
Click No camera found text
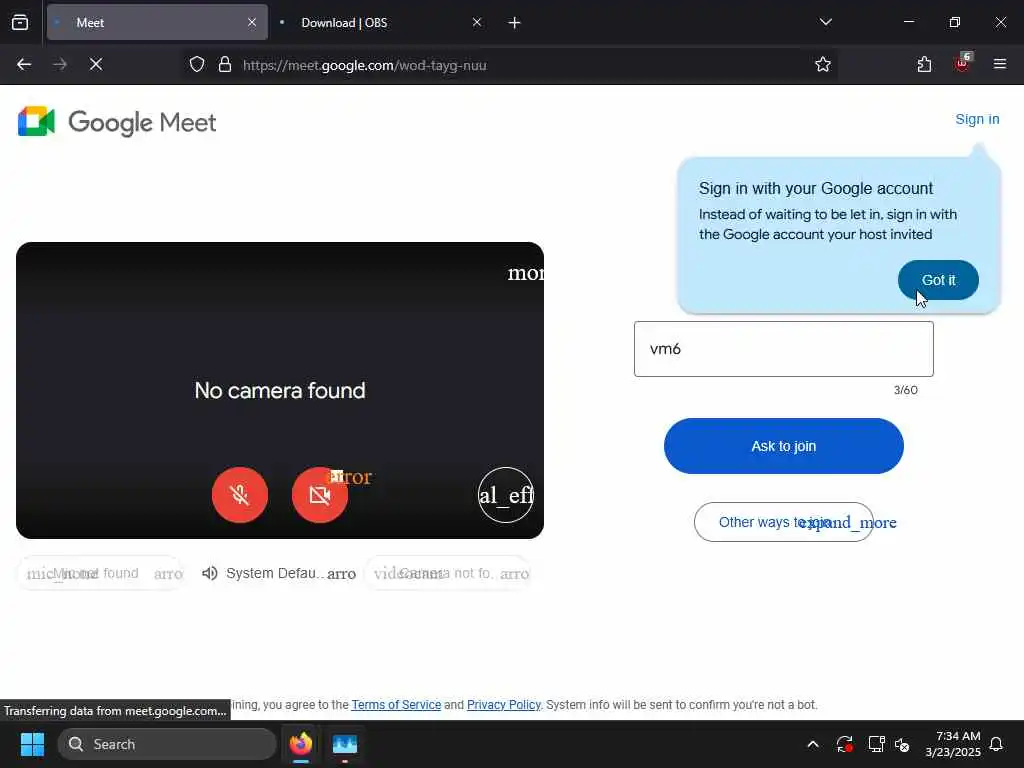(280, 391)
